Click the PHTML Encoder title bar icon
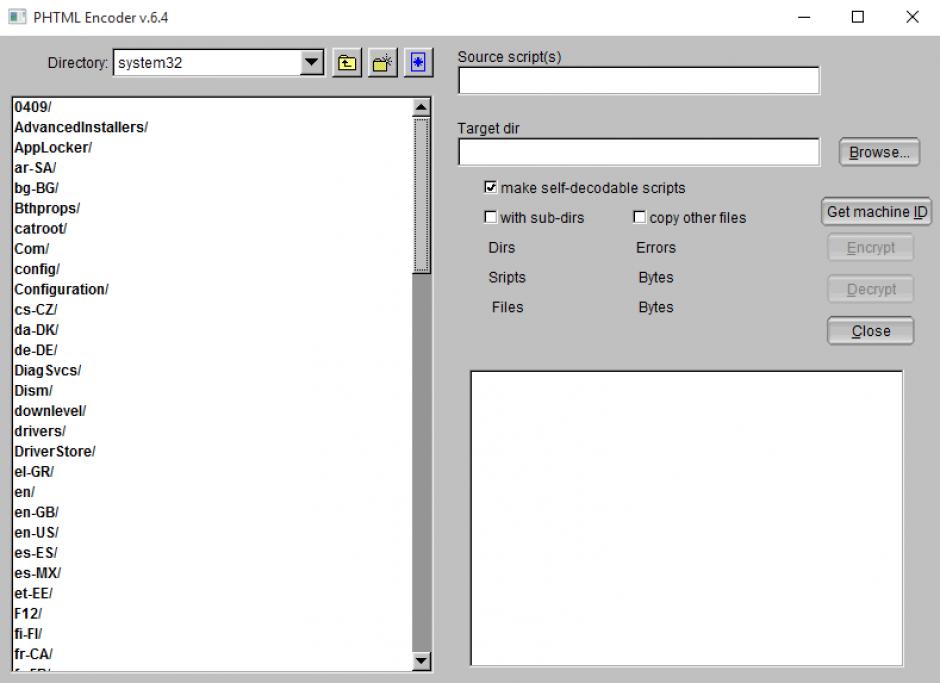The image size is (940, 683). pyautogui.click(x=14, y=17)
